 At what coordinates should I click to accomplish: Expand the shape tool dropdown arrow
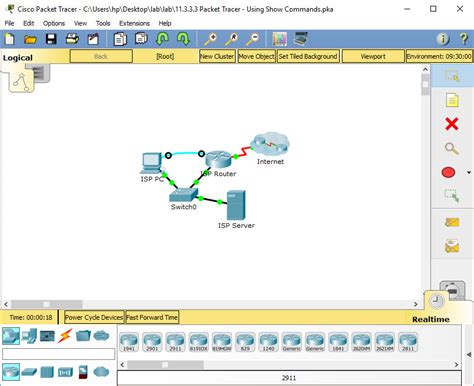469,173
